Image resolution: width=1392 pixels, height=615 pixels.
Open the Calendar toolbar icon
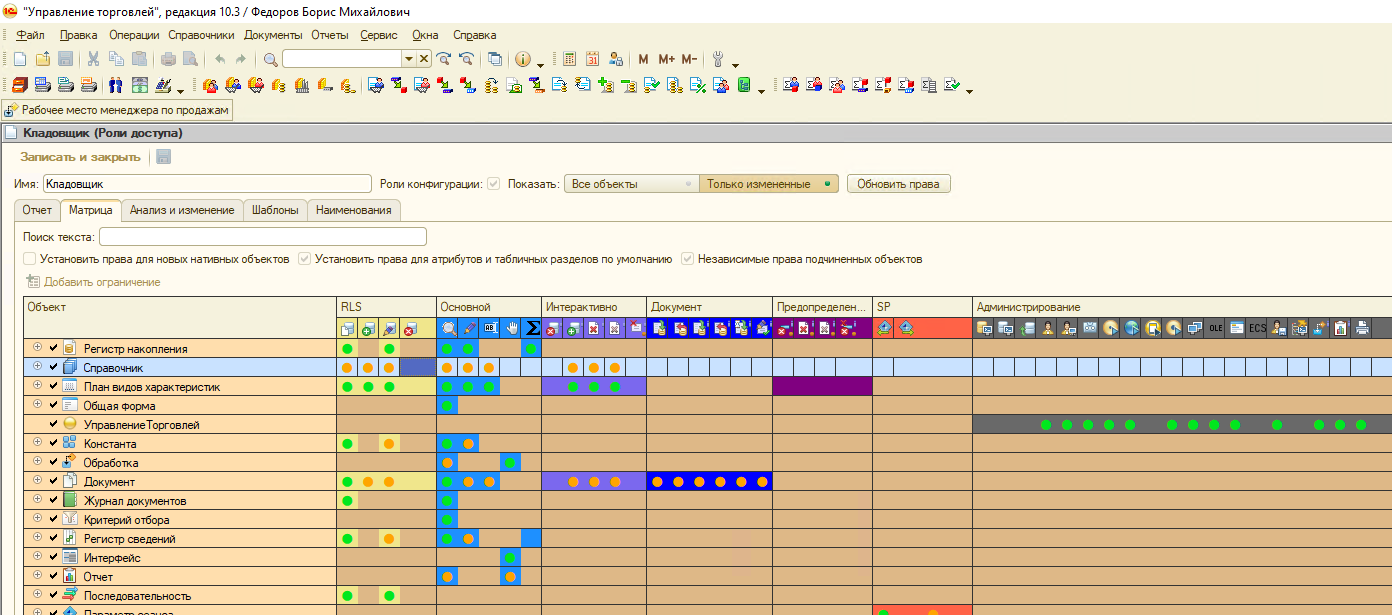(x=593, y=60)
